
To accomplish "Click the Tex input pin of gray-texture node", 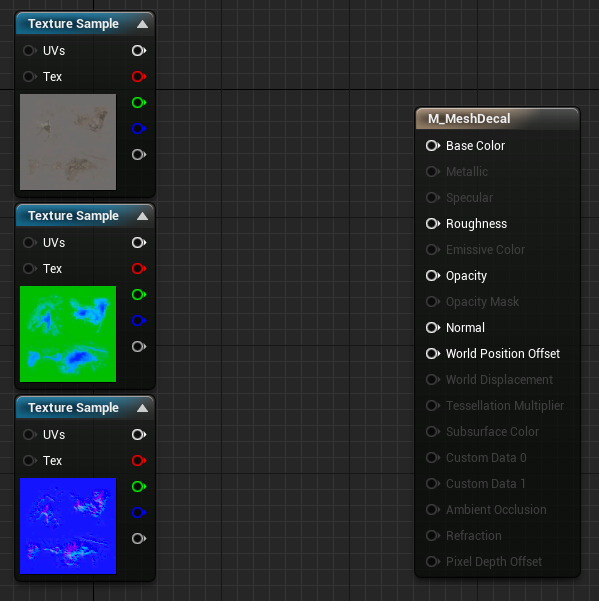I will [x=30, y=77].
